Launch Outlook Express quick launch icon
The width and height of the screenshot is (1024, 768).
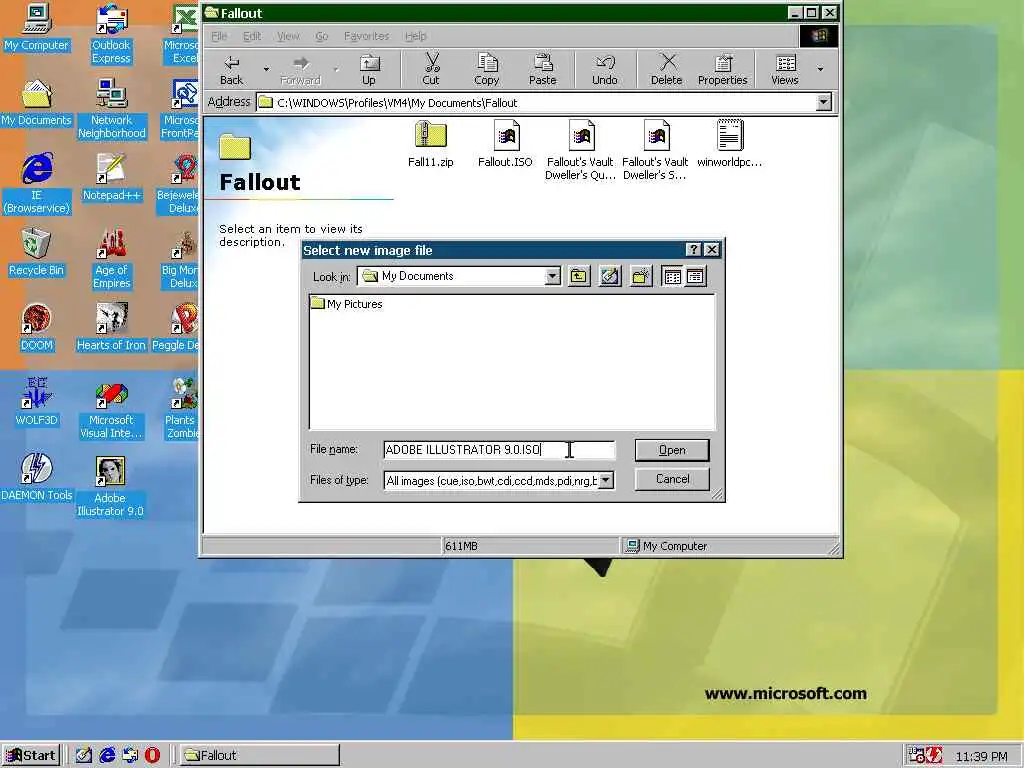[130, 756]
